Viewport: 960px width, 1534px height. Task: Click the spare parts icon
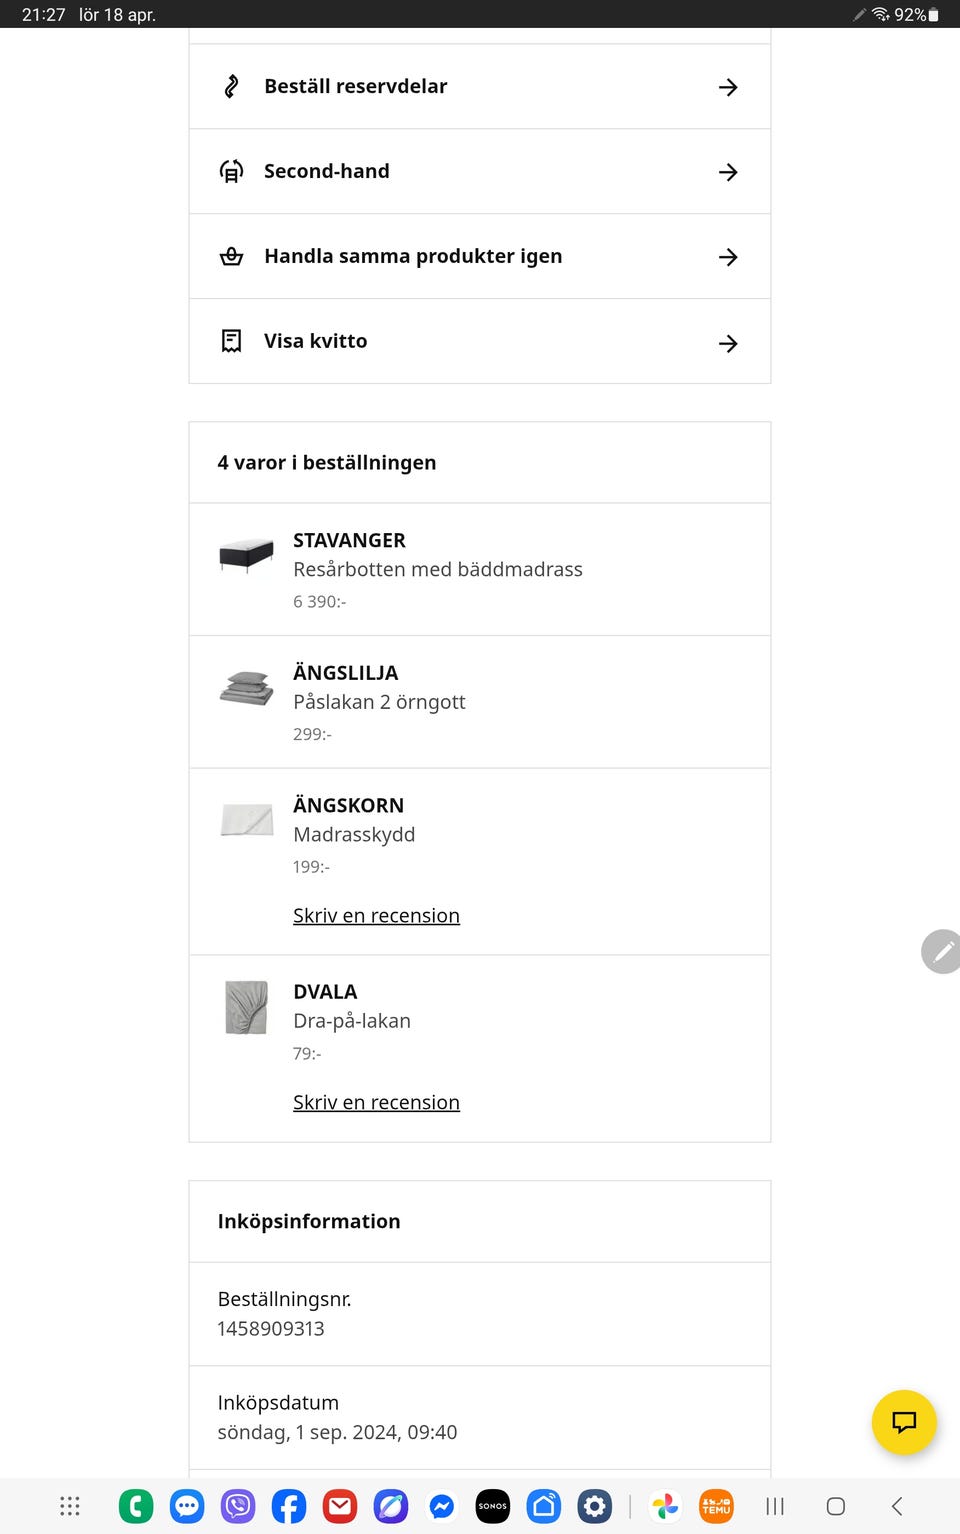point(231,87)
